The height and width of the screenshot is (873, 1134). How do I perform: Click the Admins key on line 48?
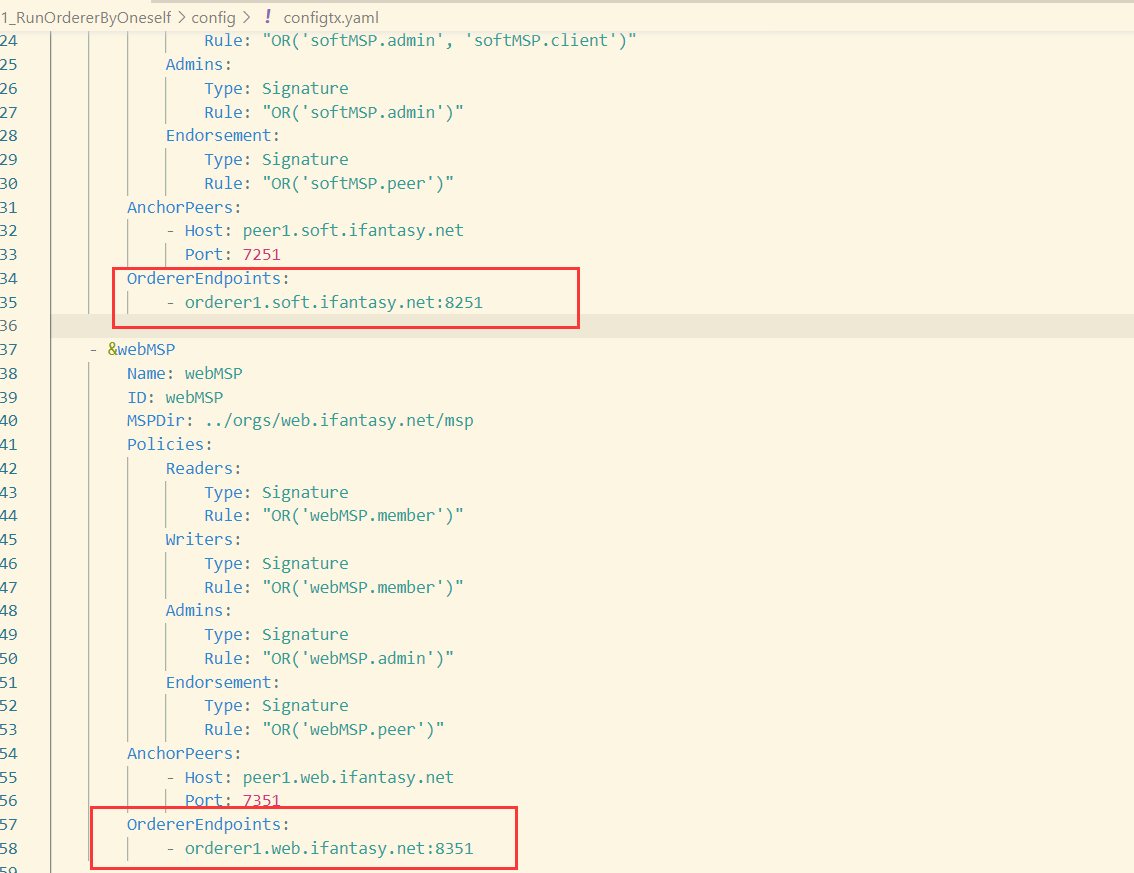[194, 610]
